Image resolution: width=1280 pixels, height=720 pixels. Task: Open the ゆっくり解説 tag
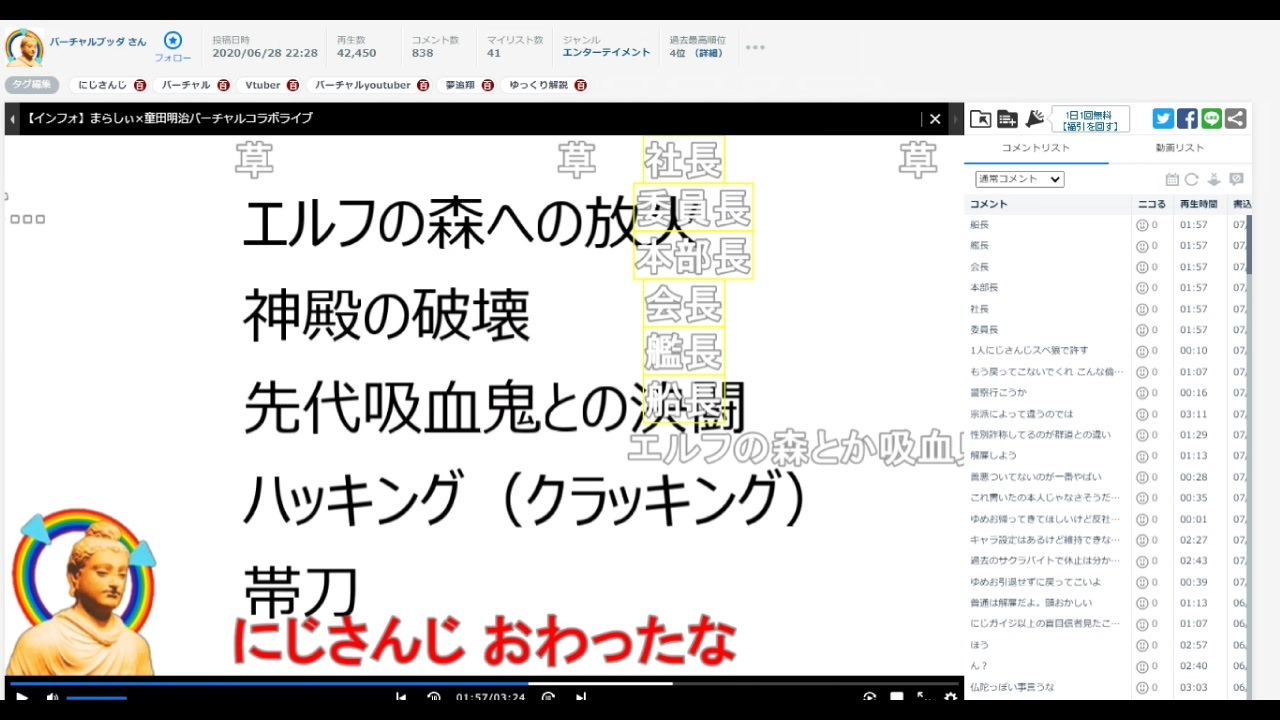coord(538,85)
